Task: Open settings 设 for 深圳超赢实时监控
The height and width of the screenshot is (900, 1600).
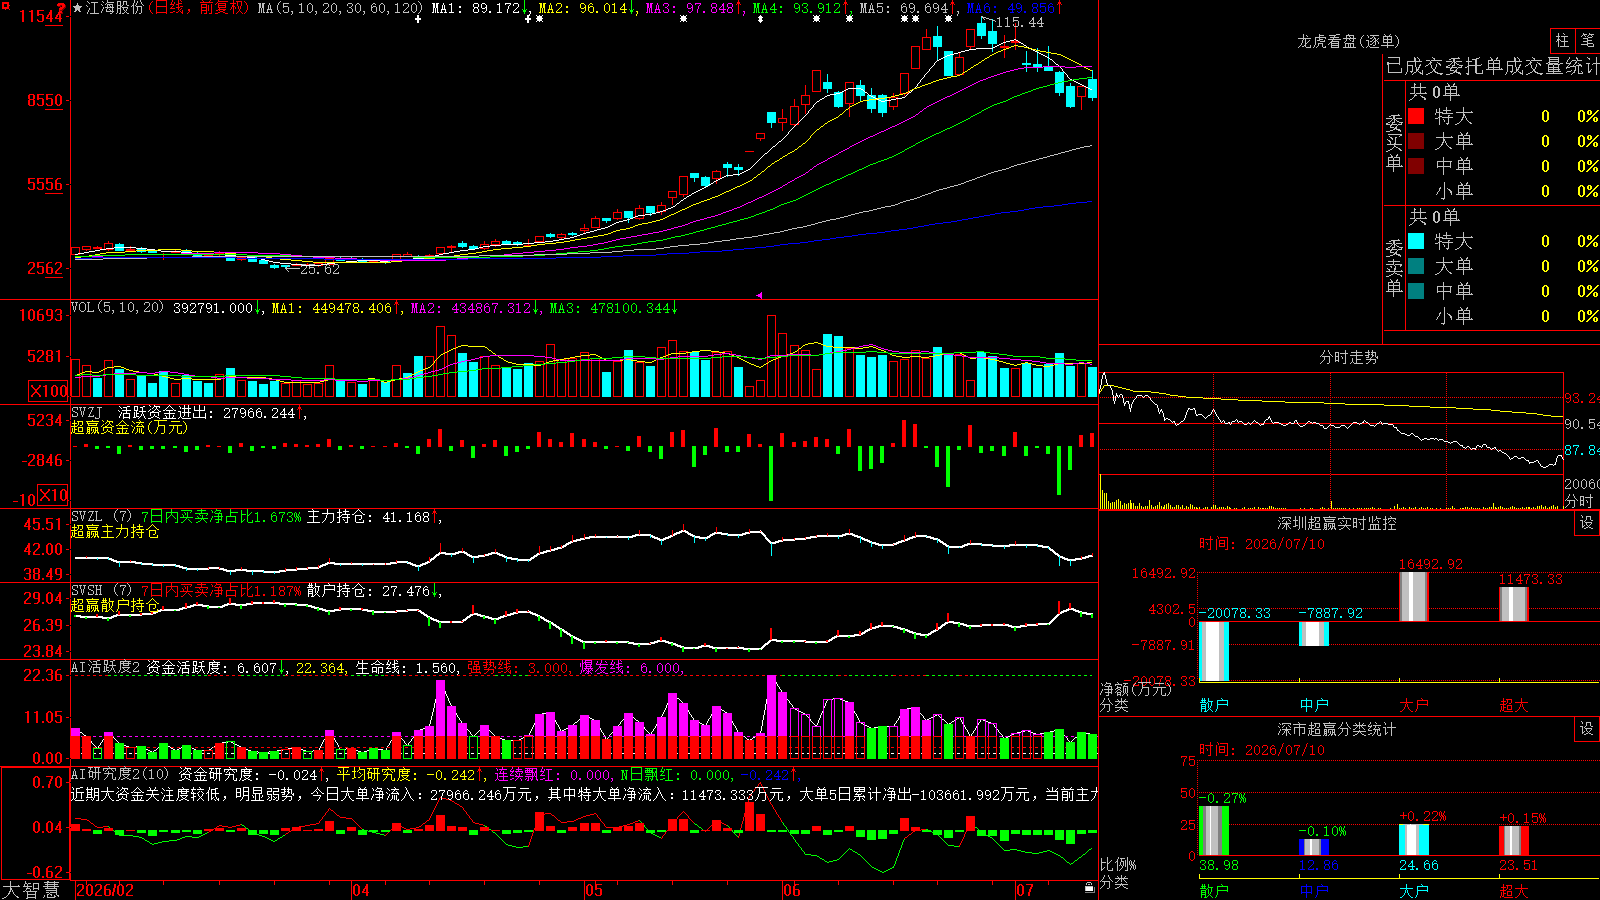Action: click(x=1587, y=523)
